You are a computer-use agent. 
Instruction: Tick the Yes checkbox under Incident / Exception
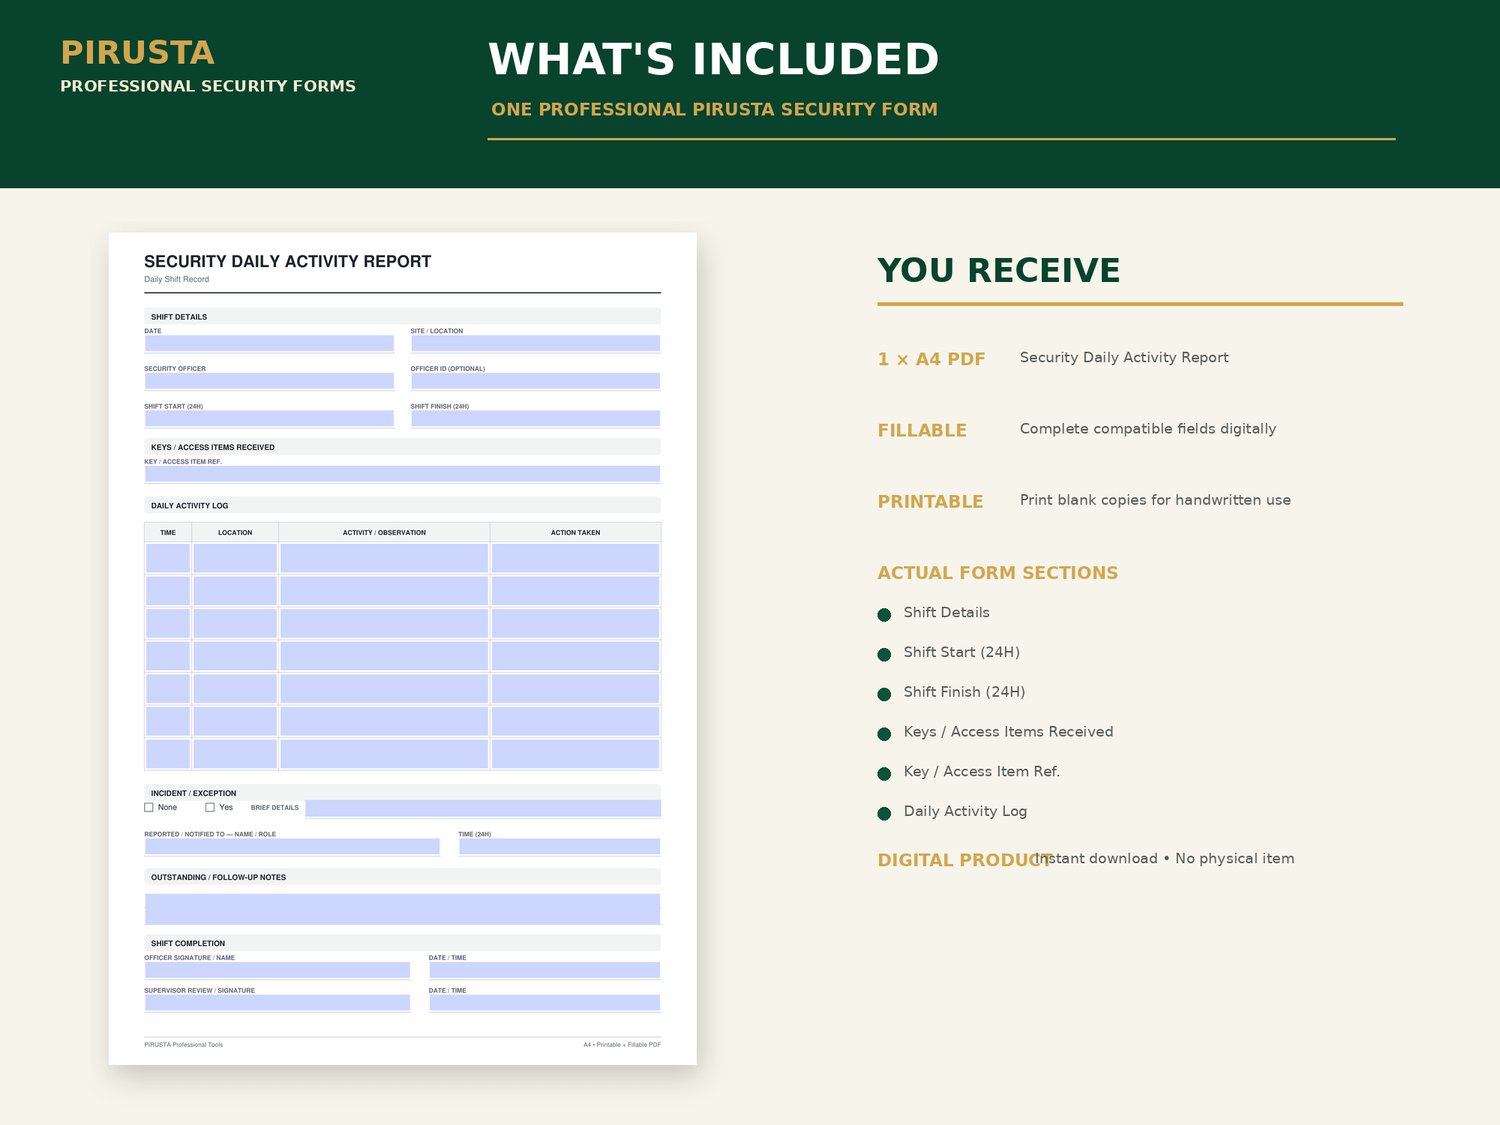[x=210, y=807]
